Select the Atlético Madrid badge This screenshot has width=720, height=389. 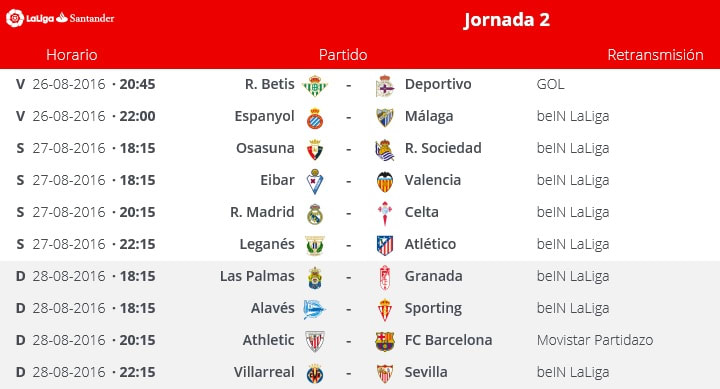pyautogui.click(x=385, y=246)
